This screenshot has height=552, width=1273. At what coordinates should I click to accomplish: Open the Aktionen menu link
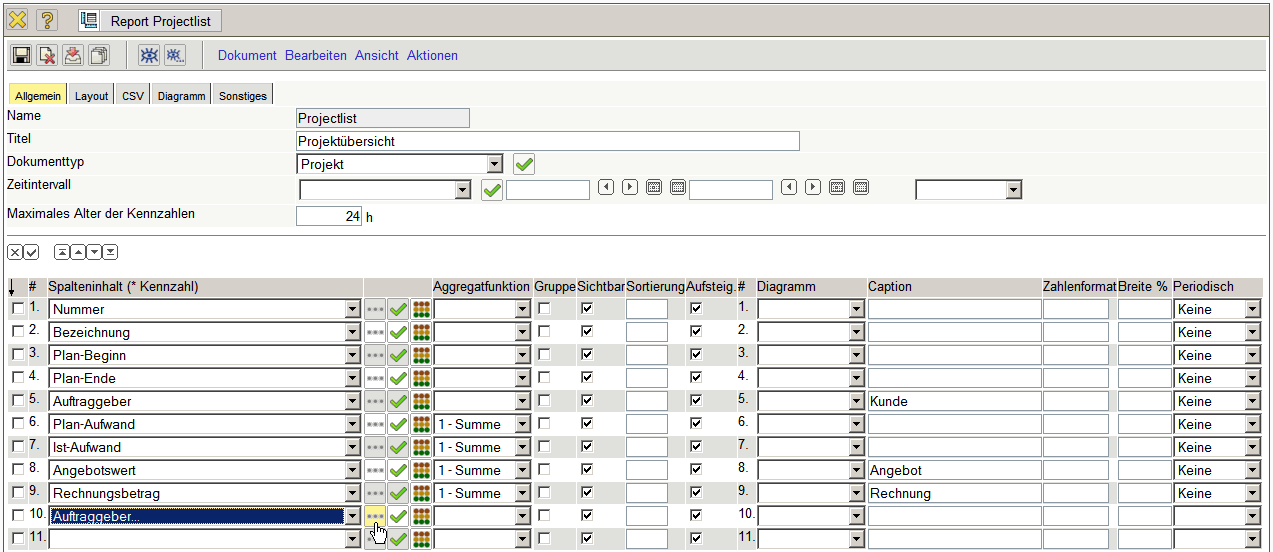pyautogui.click(x=432, y=56)
